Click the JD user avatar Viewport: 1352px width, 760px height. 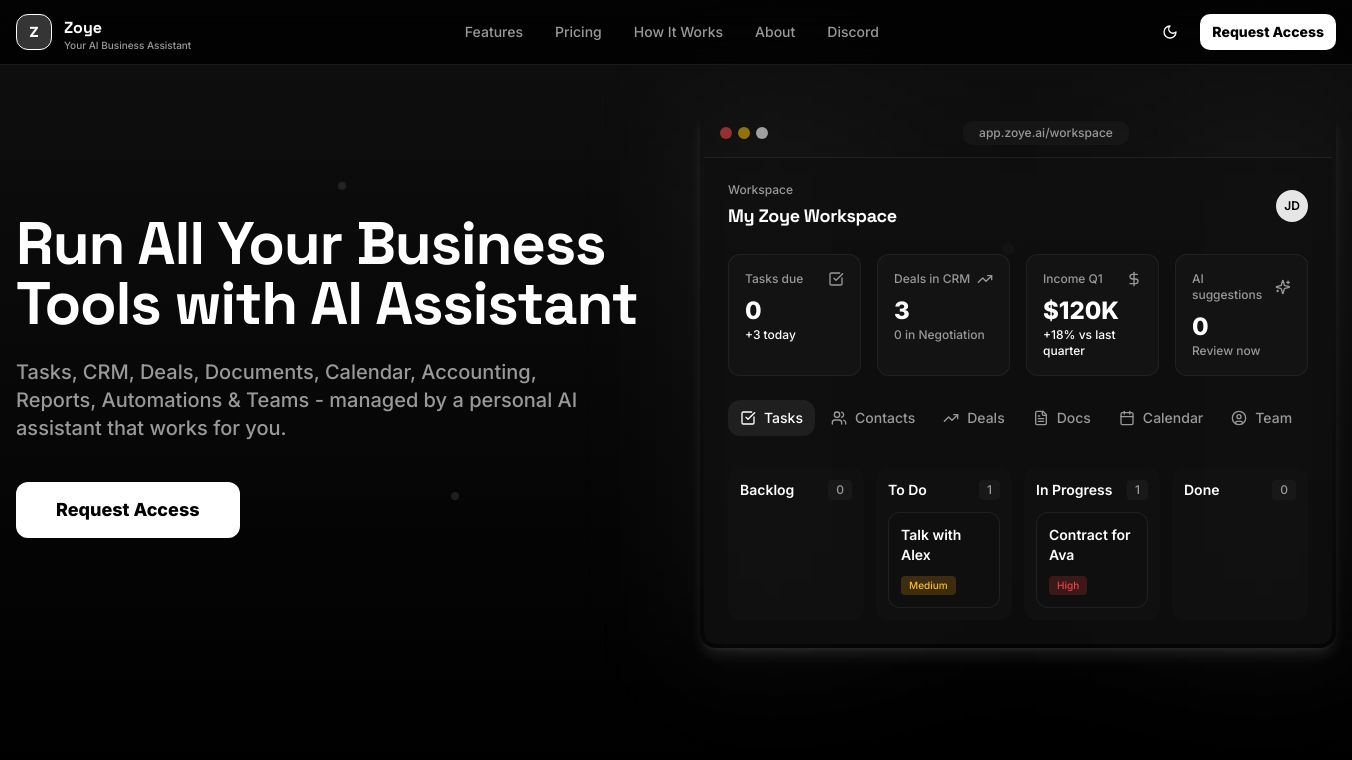[x=1292, y=206]
